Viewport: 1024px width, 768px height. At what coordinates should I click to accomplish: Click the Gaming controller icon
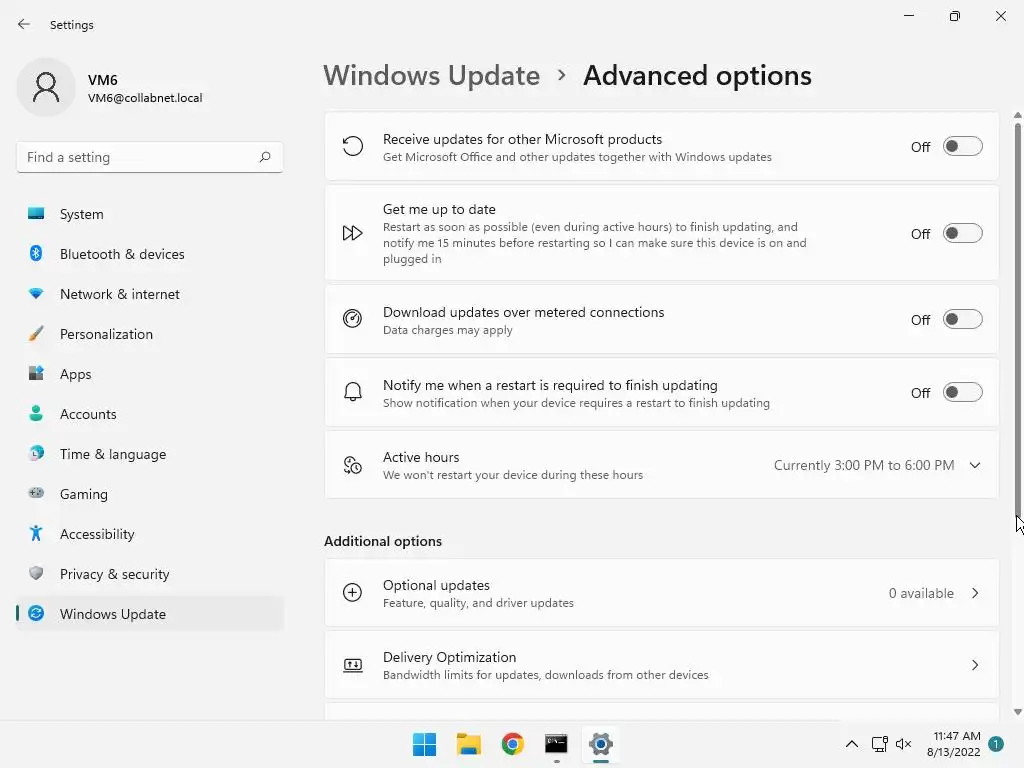(x=36, y=493)
